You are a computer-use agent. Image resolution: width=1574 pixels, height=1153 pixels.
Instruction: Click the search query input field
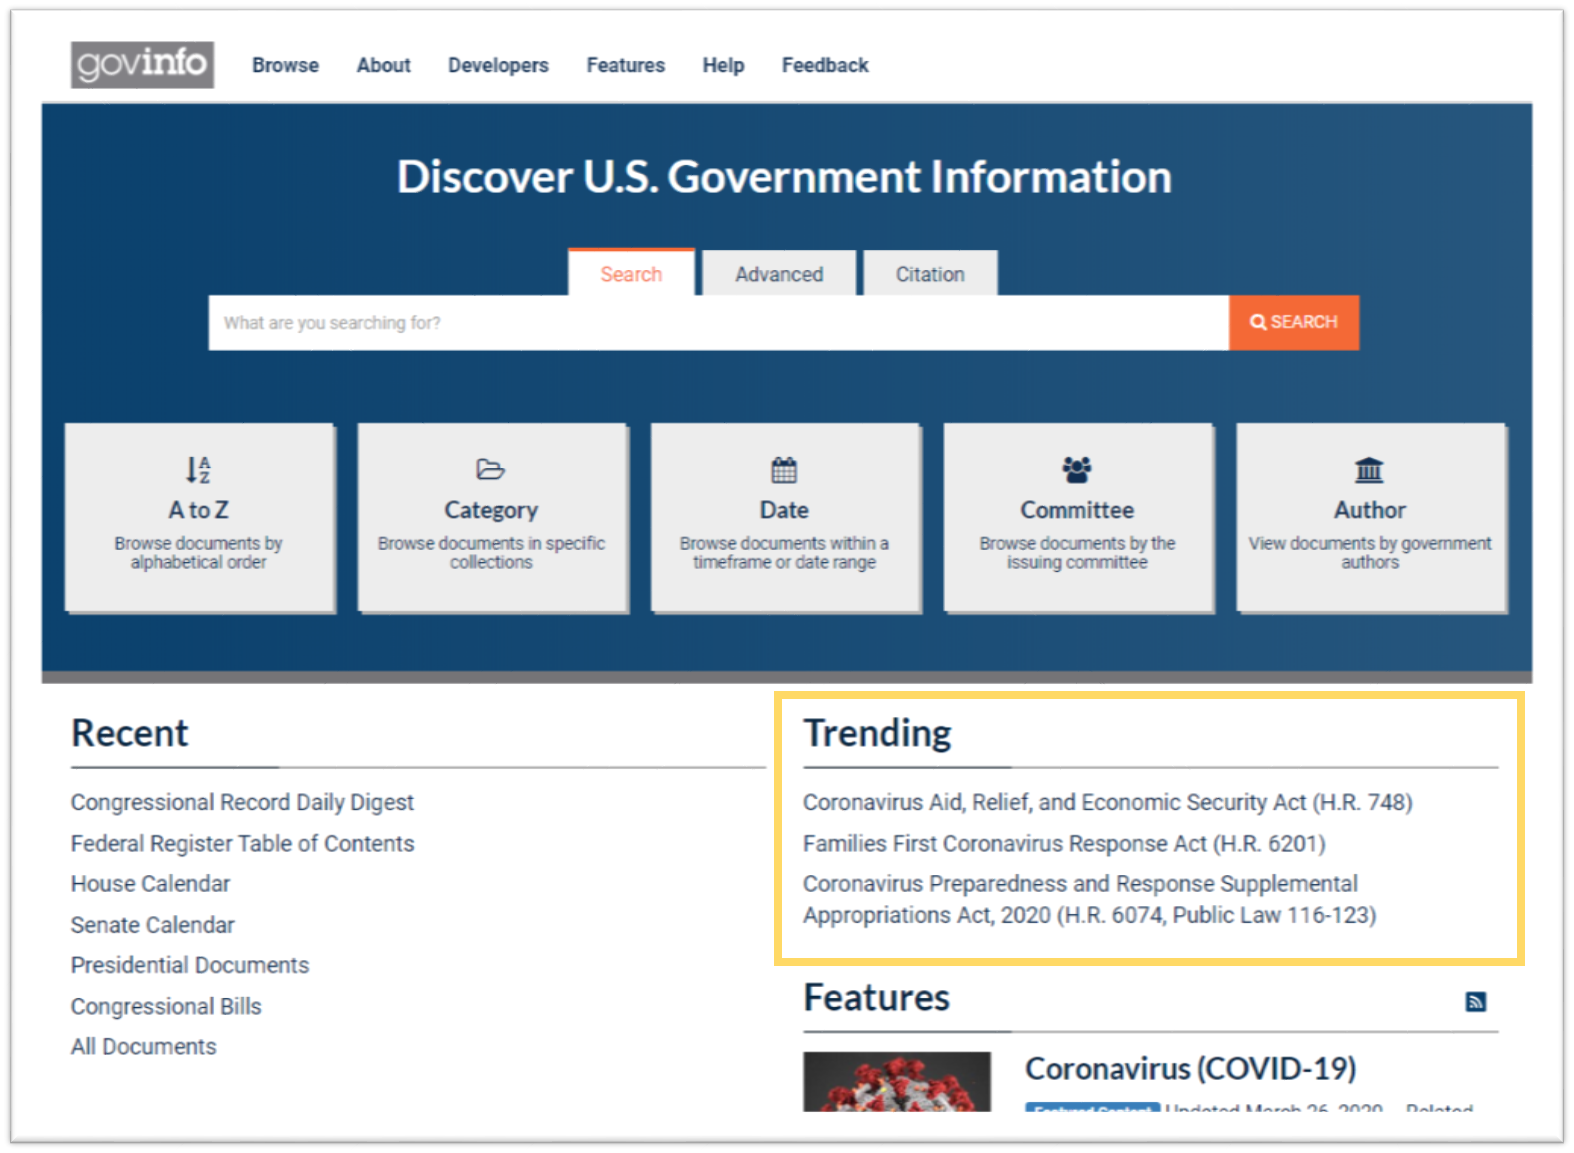pyautogui.click(x=718, y=323)
